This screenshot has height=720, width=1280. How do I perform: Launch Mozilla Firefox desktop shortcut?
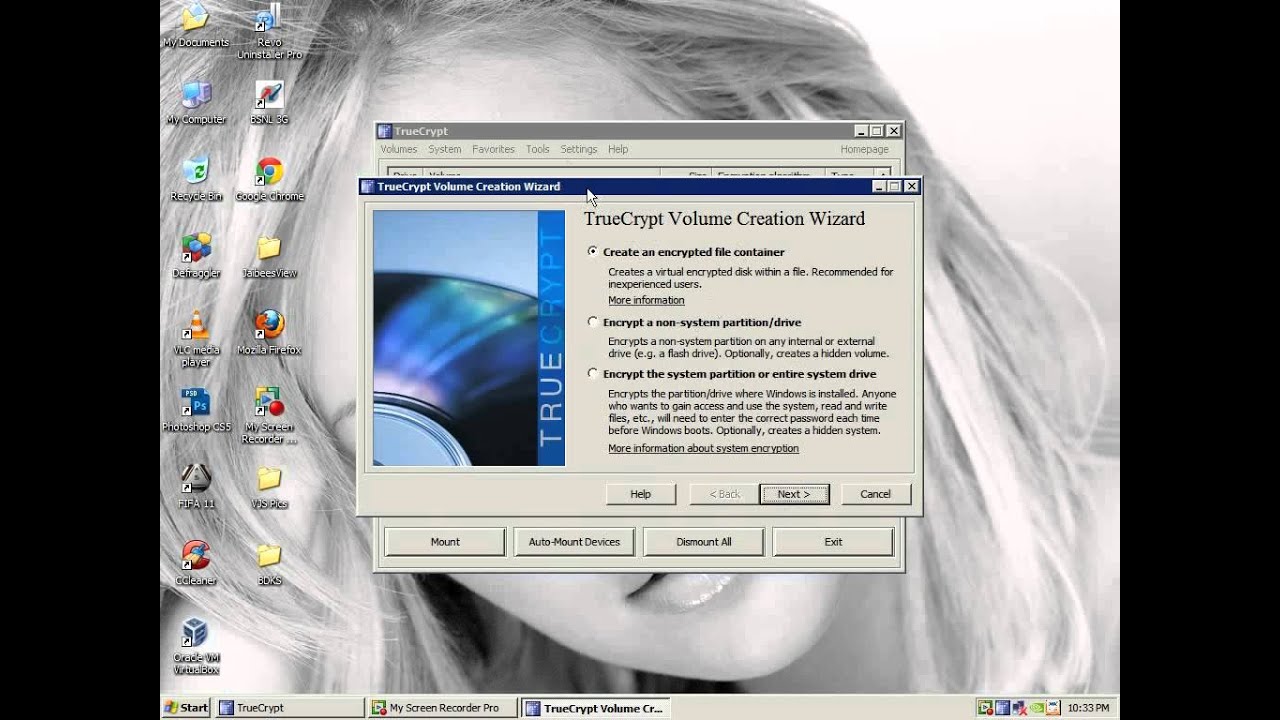269,332
